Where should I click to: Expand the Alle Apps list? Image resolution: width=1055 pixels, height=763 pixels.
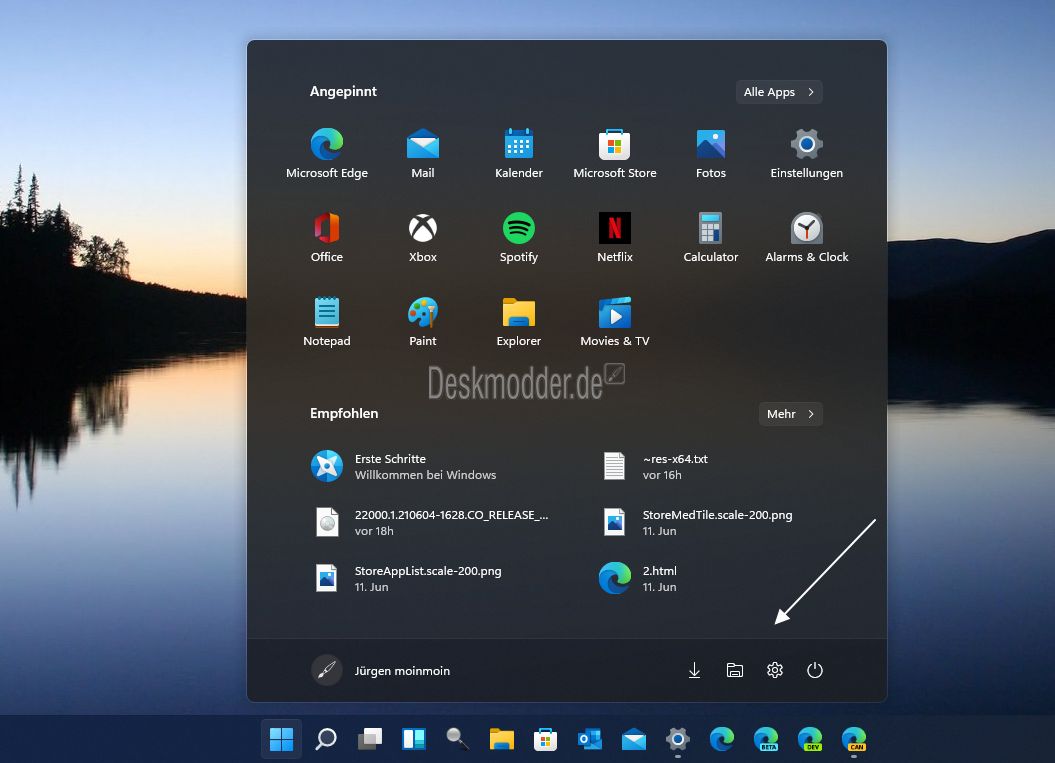tap(779, 92)
